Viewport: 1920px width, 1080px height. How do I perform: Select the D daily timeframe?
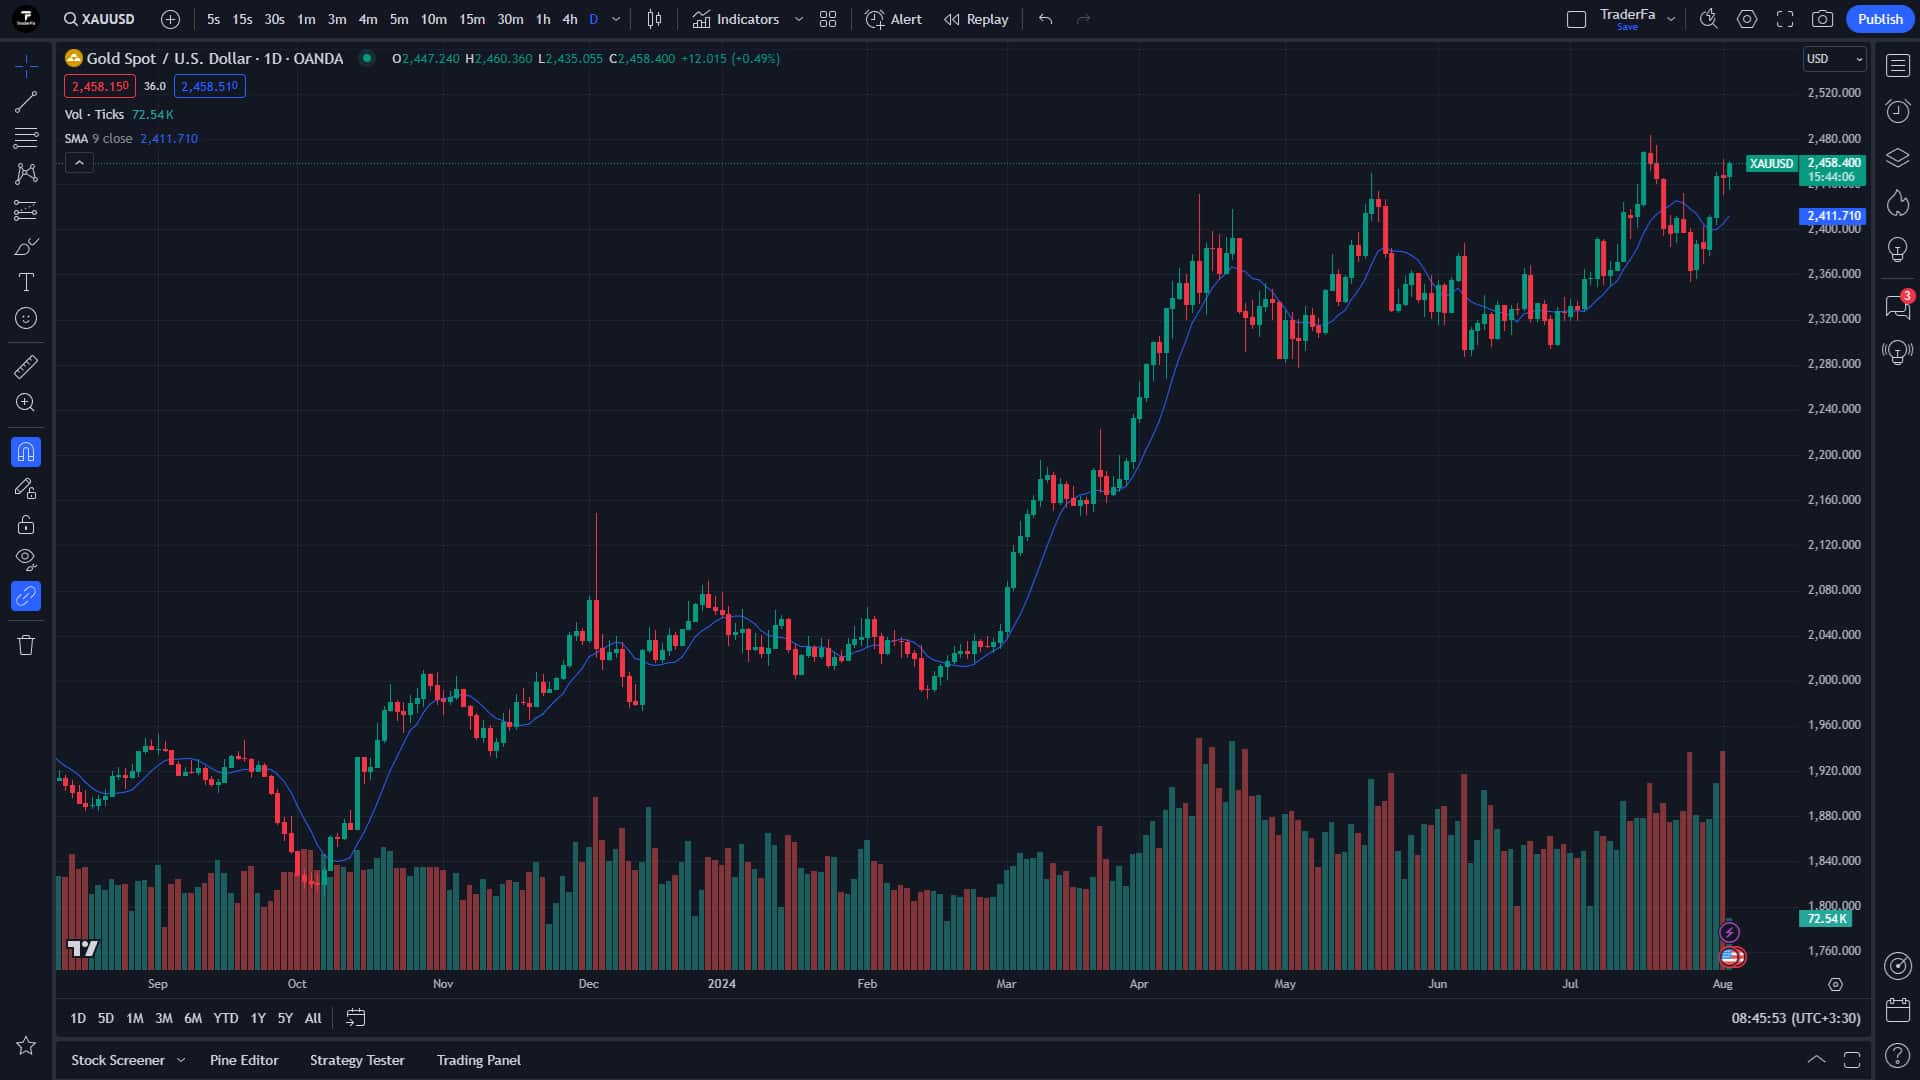tap(594, 19)
